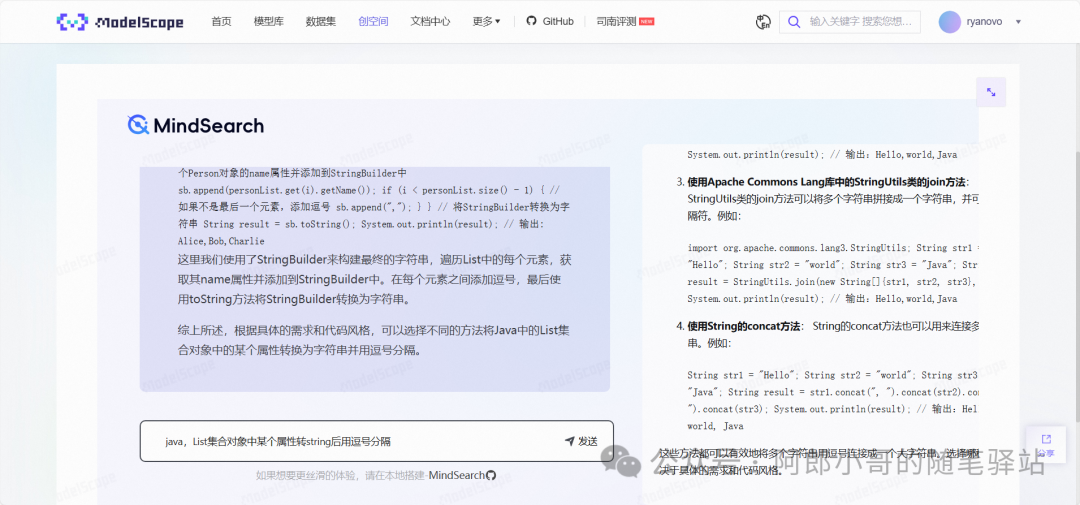This screenshot has width=1080, height=505.
Task: Click the 分享 share button
Action: pyautogui.click(x=1046, y=445)
